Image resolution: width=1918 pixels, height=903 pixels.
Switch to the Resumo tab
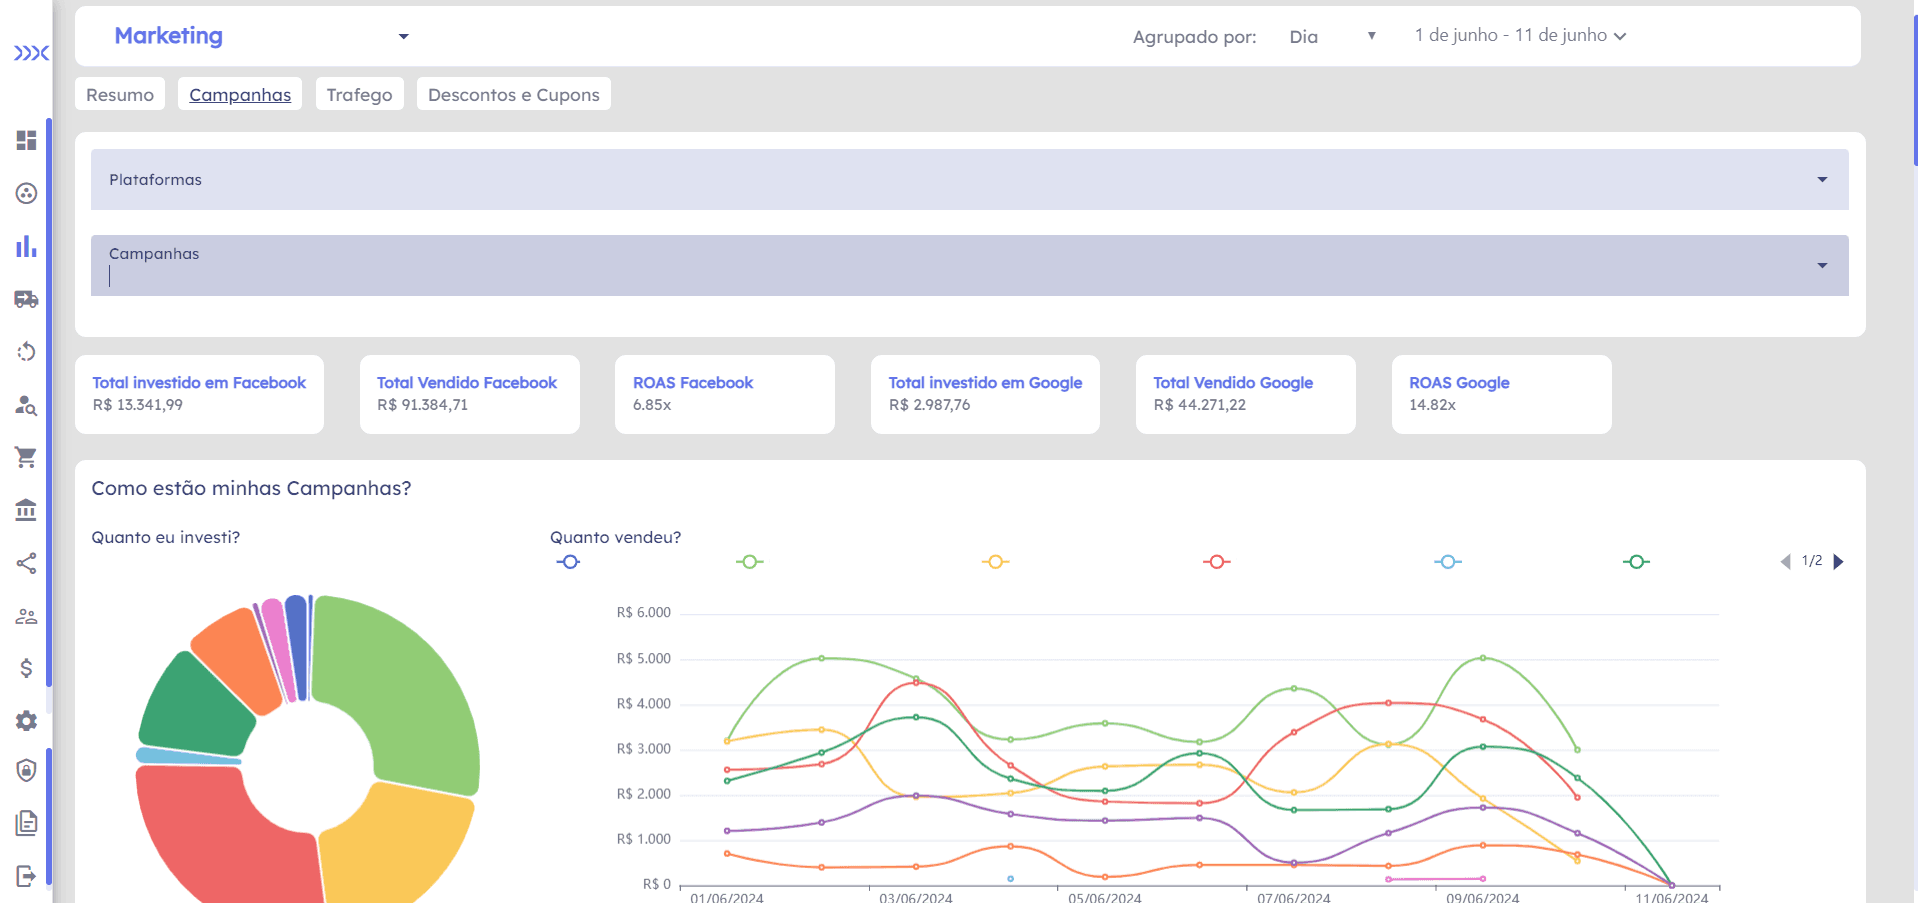[120, 95]
